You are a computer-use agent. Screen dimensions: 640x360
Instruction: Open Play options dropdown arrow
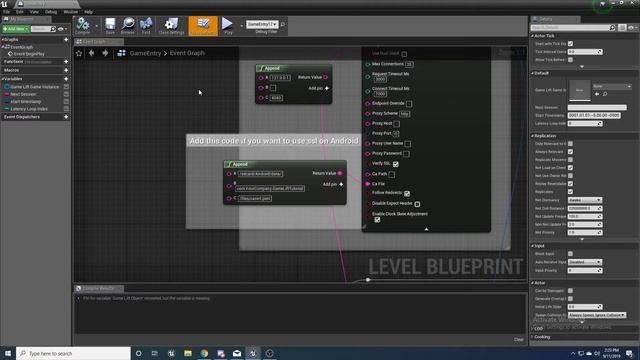coord(241,26)
